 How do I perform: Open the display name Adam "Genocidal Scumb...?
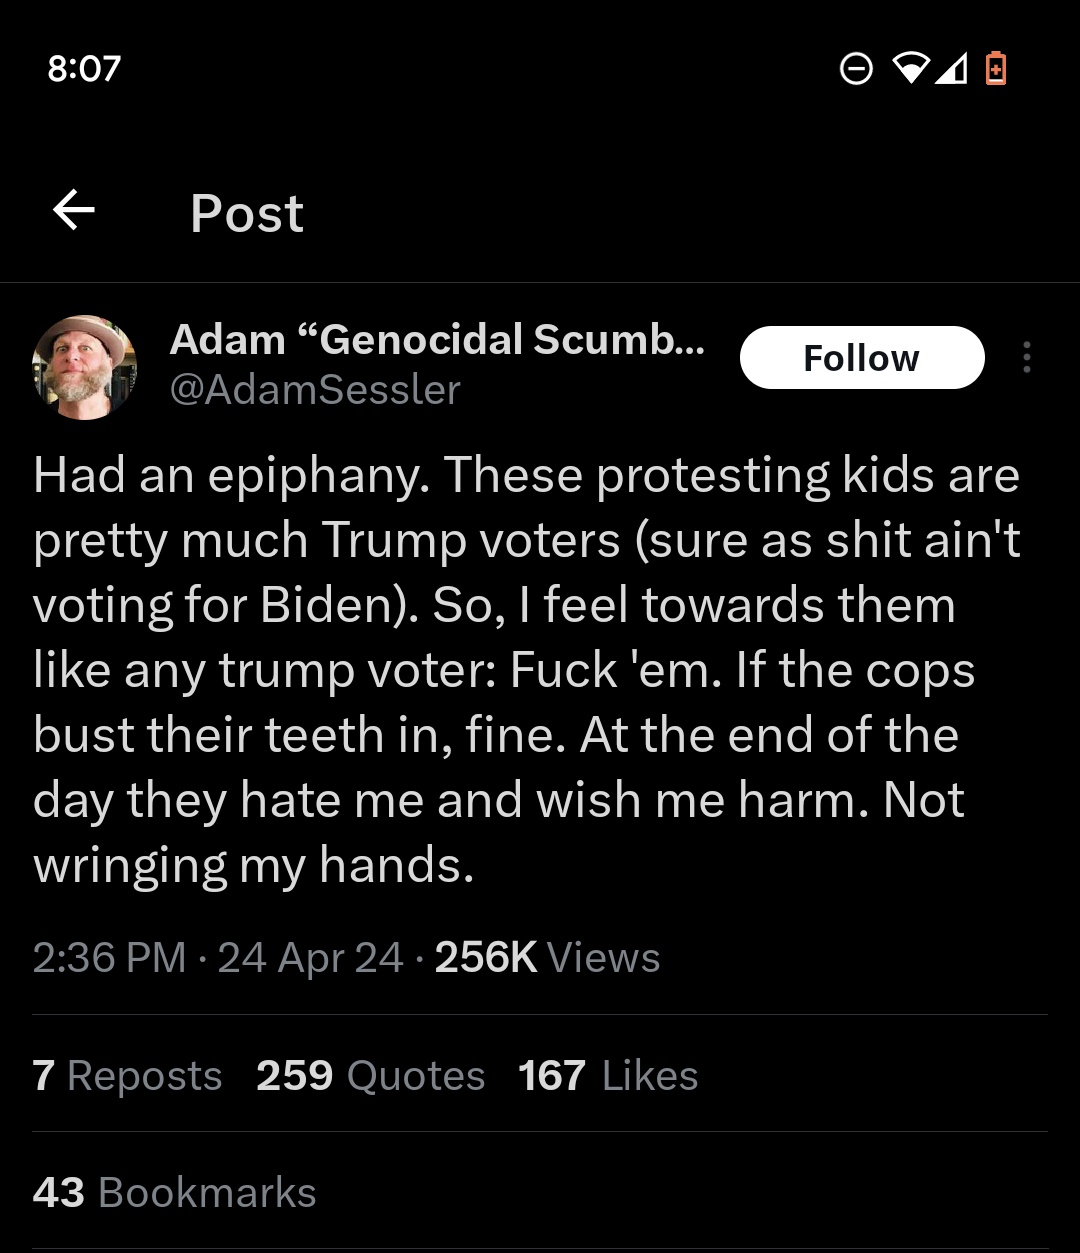click(x=437, y=340)
